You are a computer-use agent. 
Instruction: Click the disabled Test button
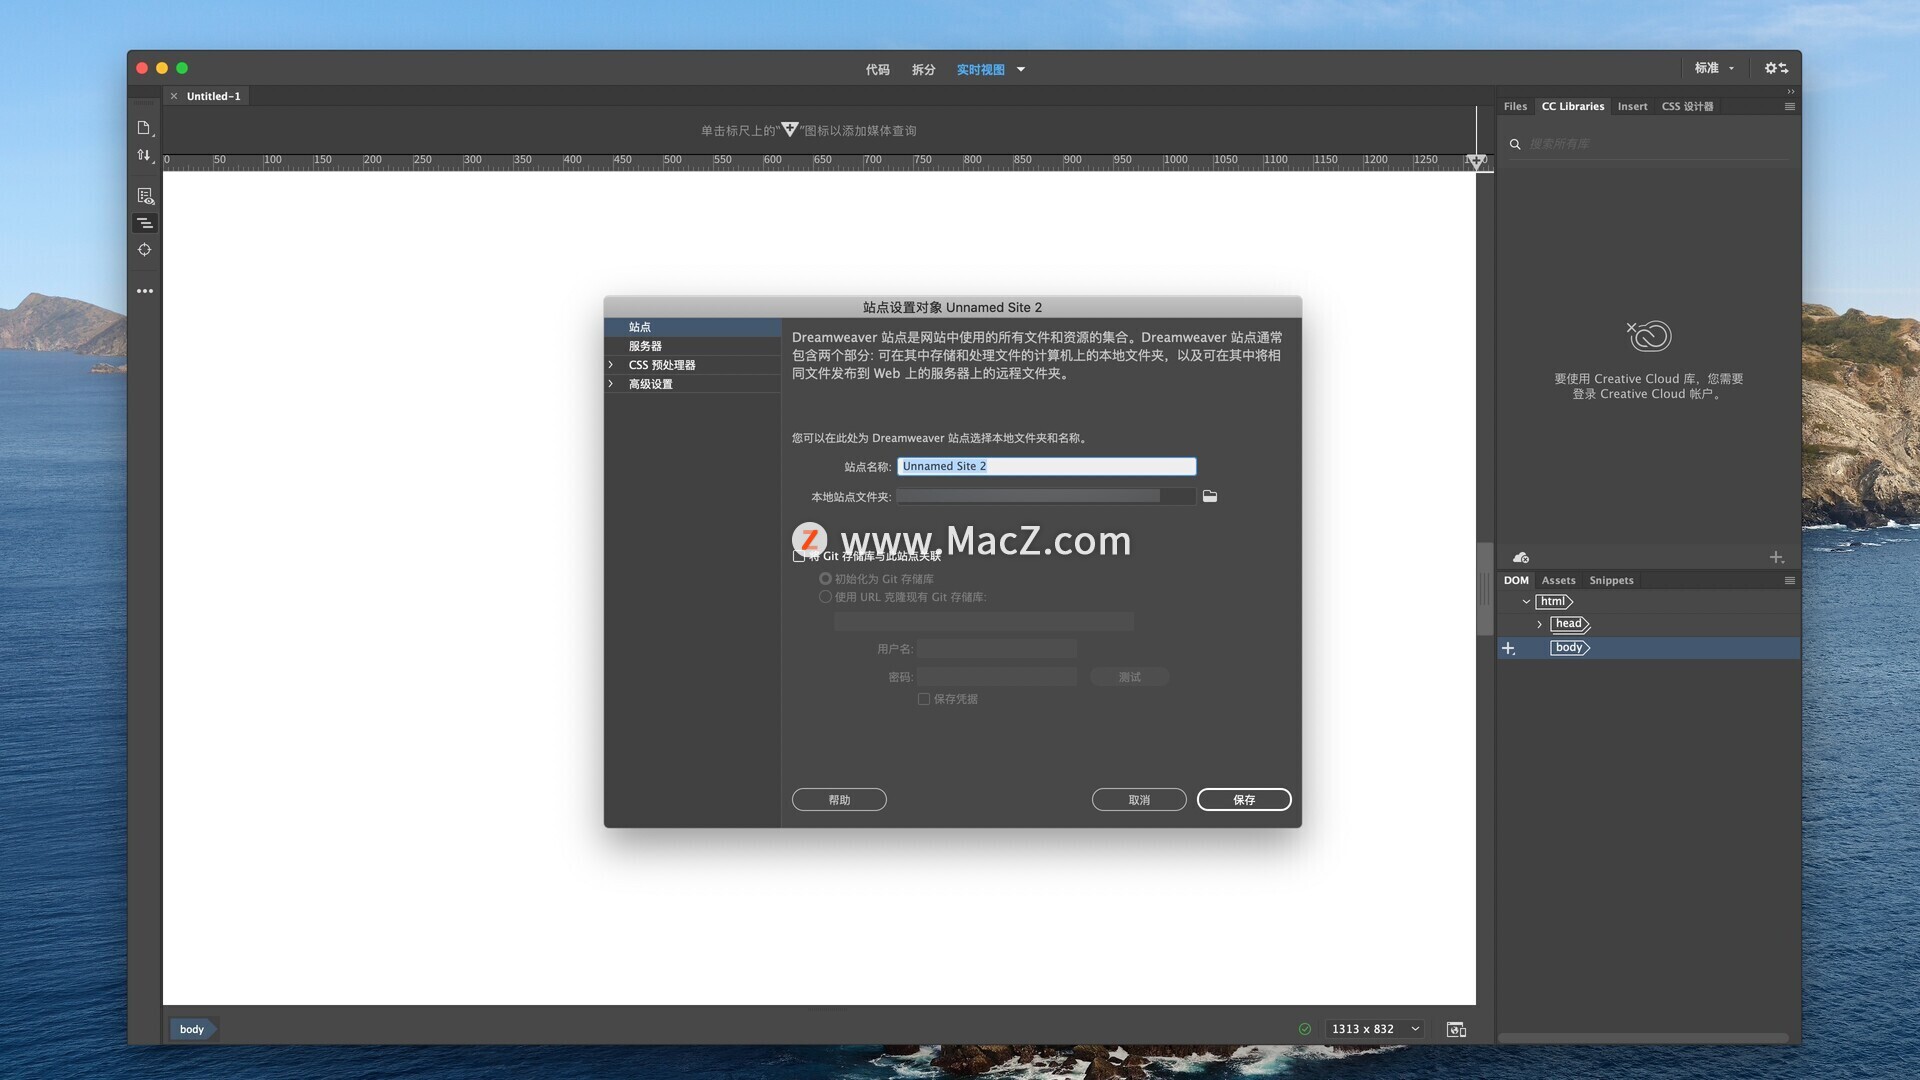click(1129, 677)
